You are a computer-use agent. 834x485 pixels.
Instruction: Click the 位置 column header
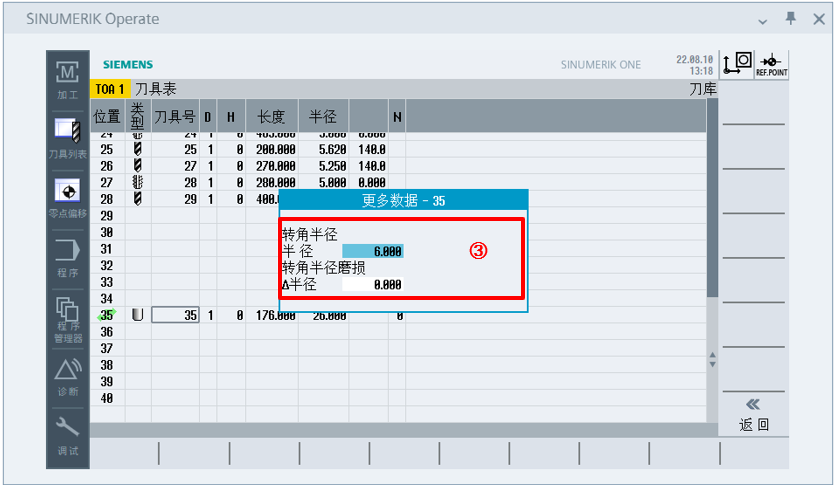click(107, 116)
